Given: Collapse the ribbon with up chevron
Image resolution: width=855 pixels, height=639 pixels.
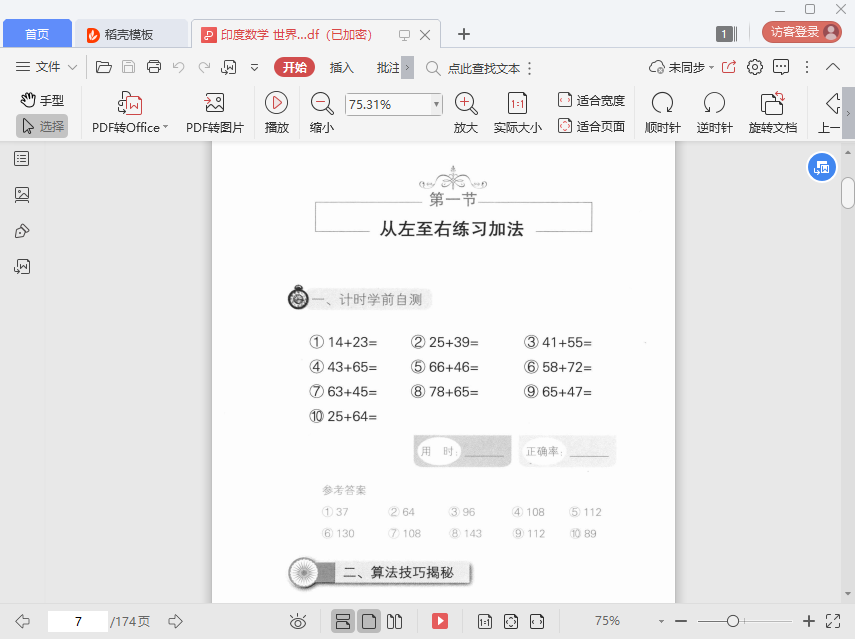Looking at the screenshot, I should (833, 67).
